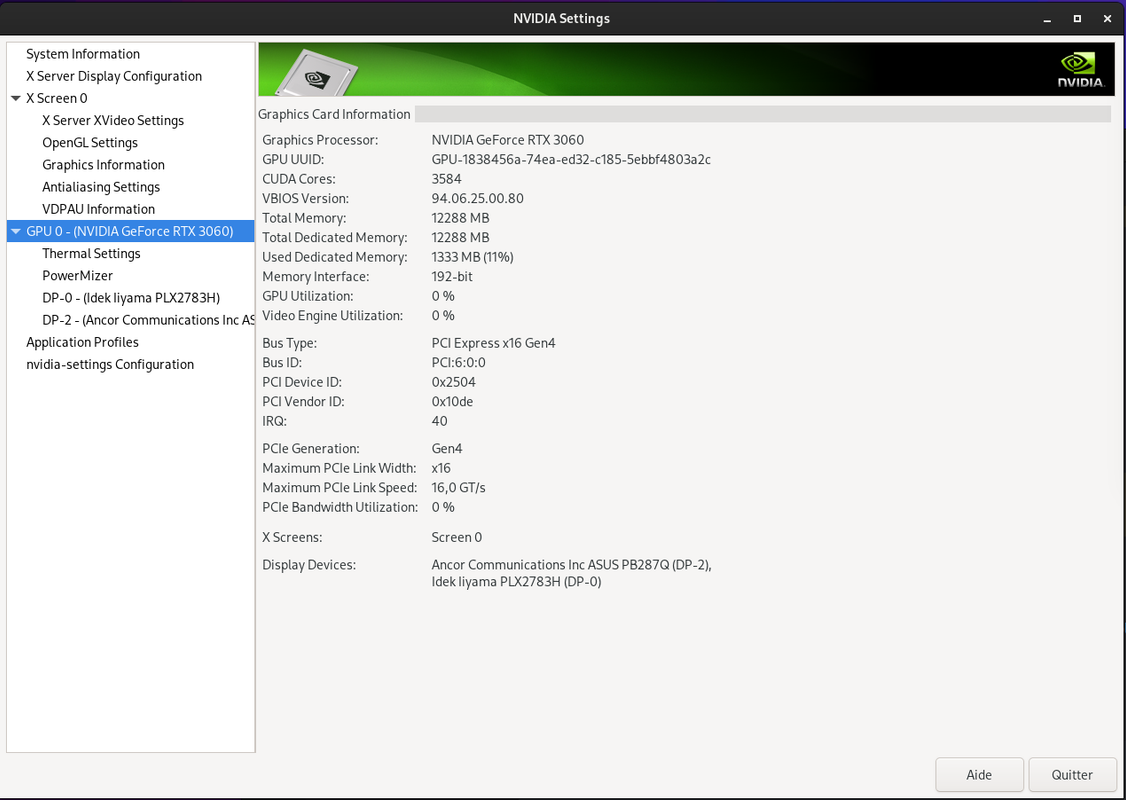Click X Screens value Screen 0

pyautogui.click(x=457, y=537)
